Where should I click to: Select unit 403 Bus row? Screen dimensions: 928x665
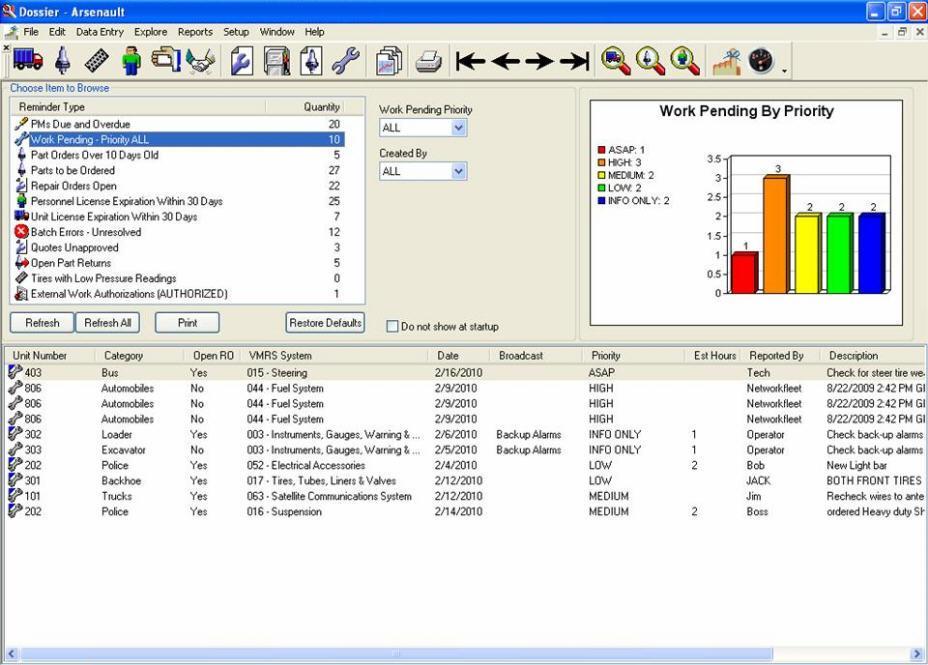pyautogui.click(x=465, y=373)
